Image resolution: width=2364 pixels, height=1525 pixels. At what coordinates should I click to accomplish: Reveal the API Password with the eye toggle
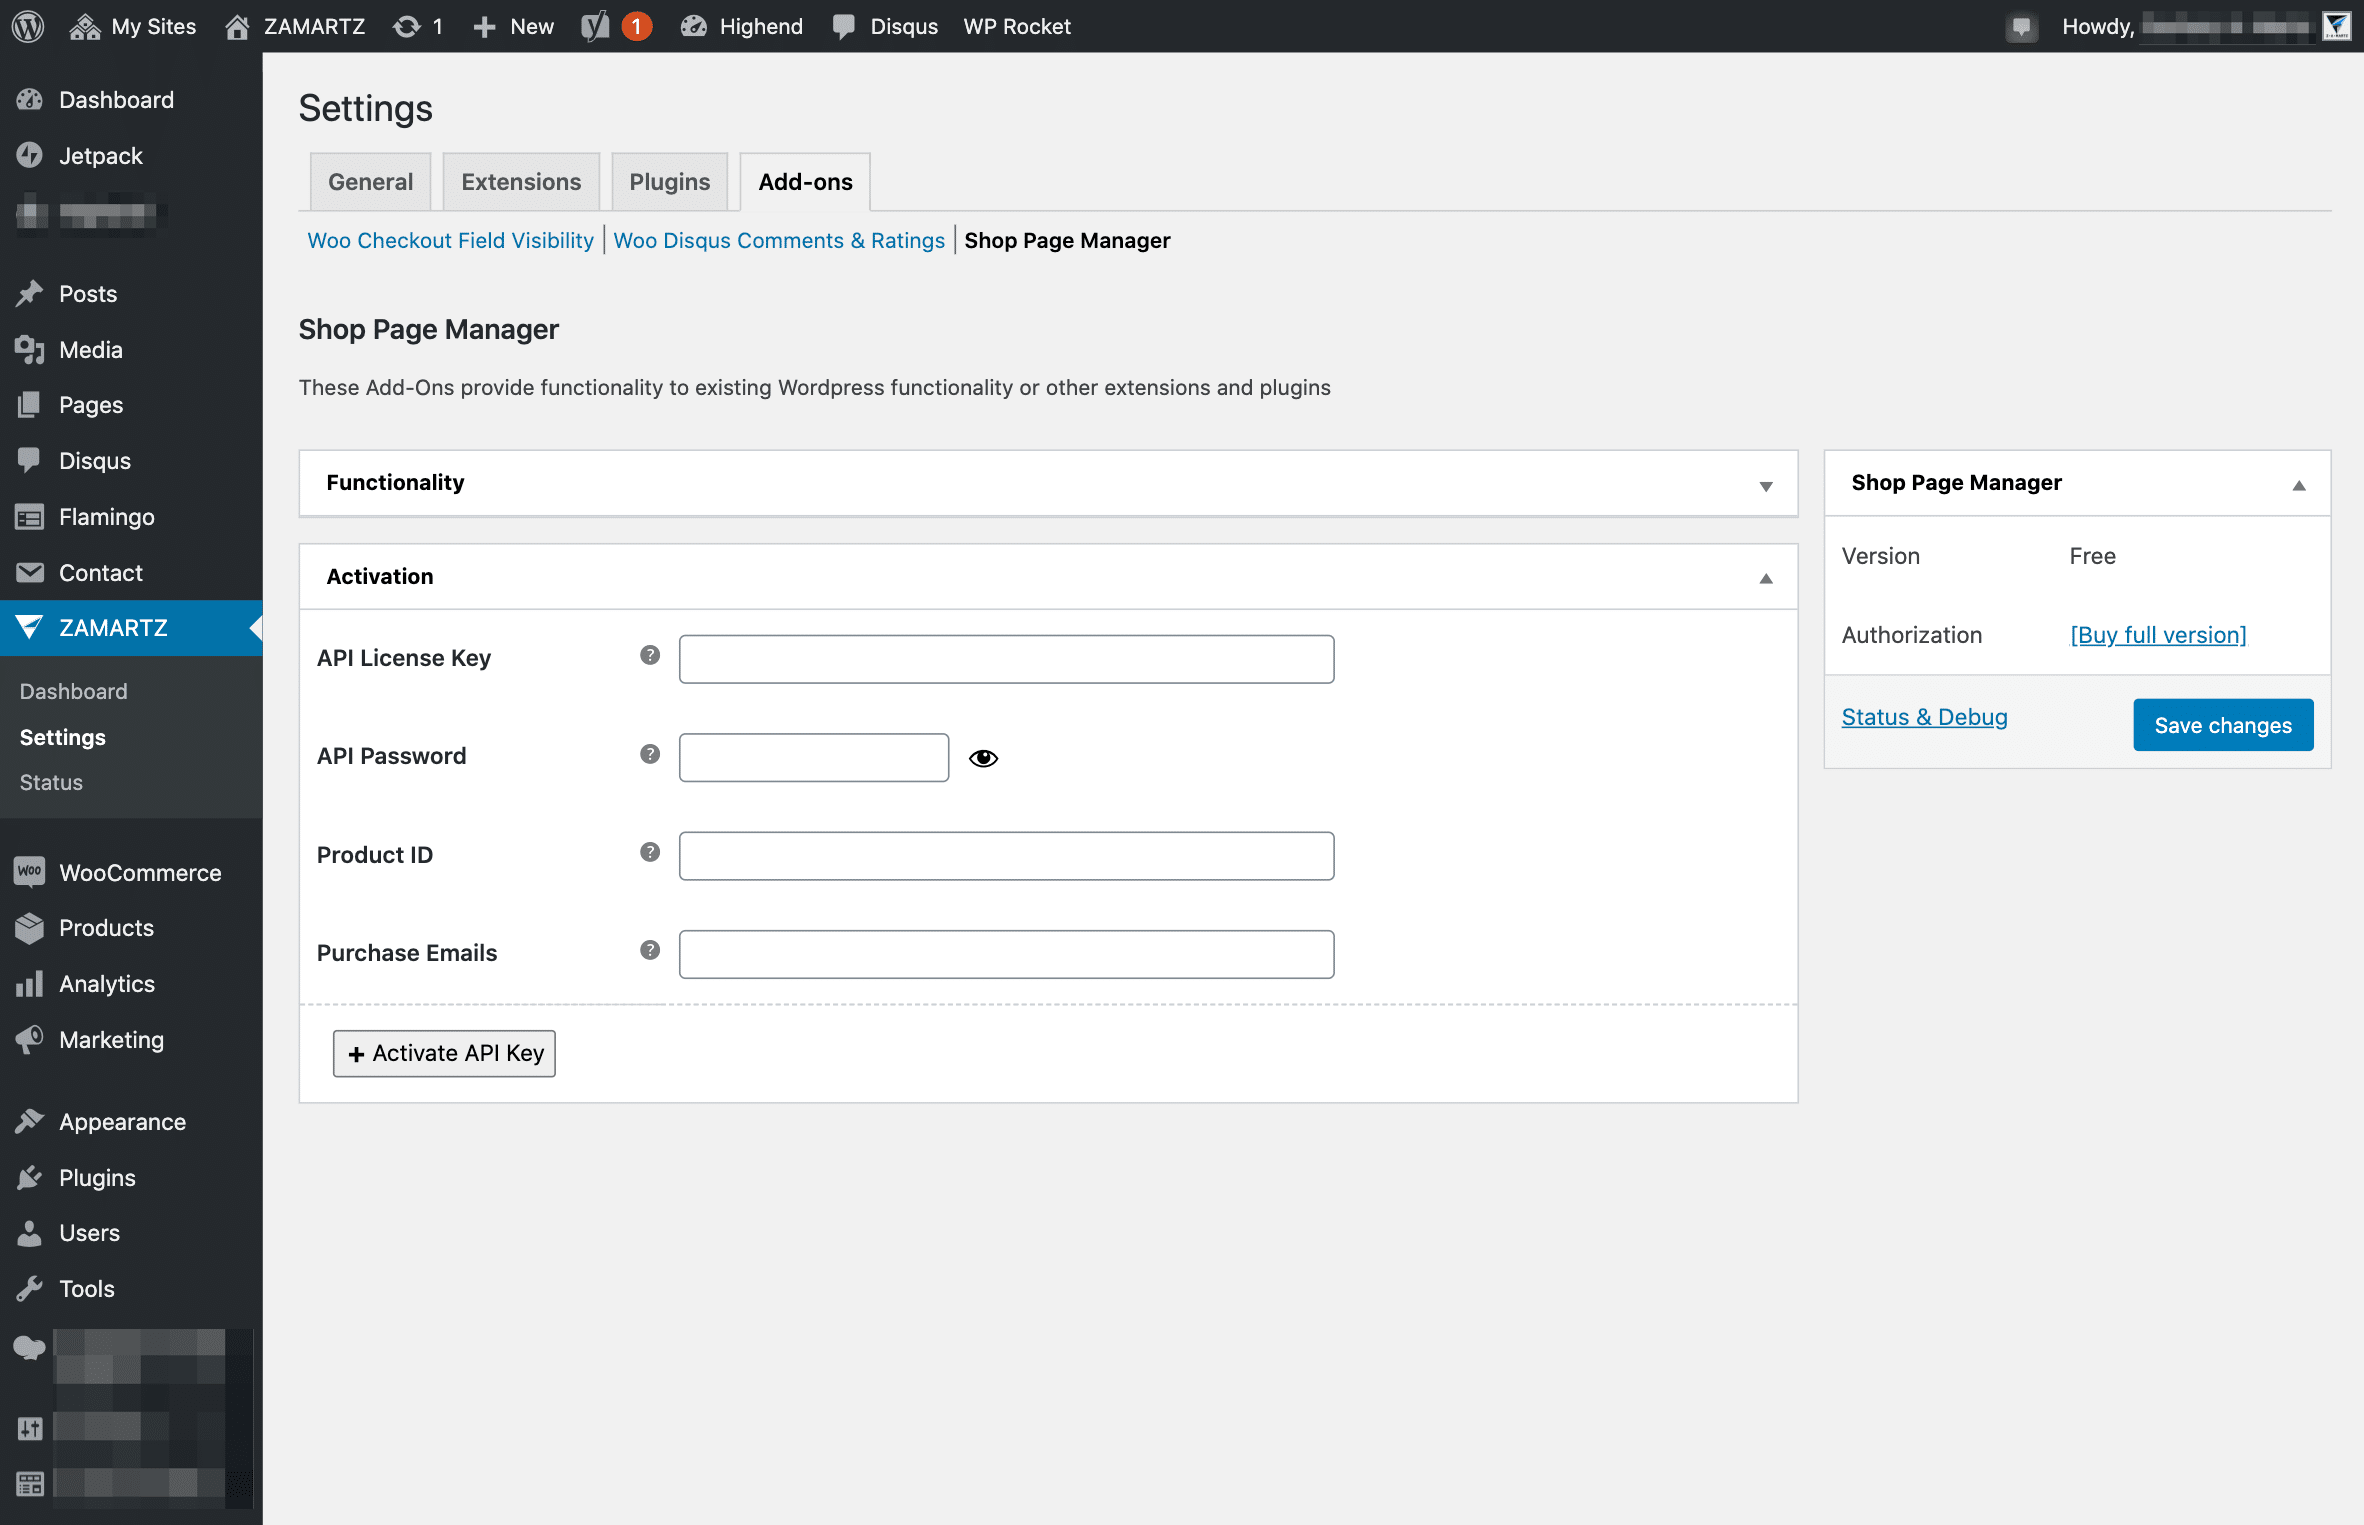(984, 757)
